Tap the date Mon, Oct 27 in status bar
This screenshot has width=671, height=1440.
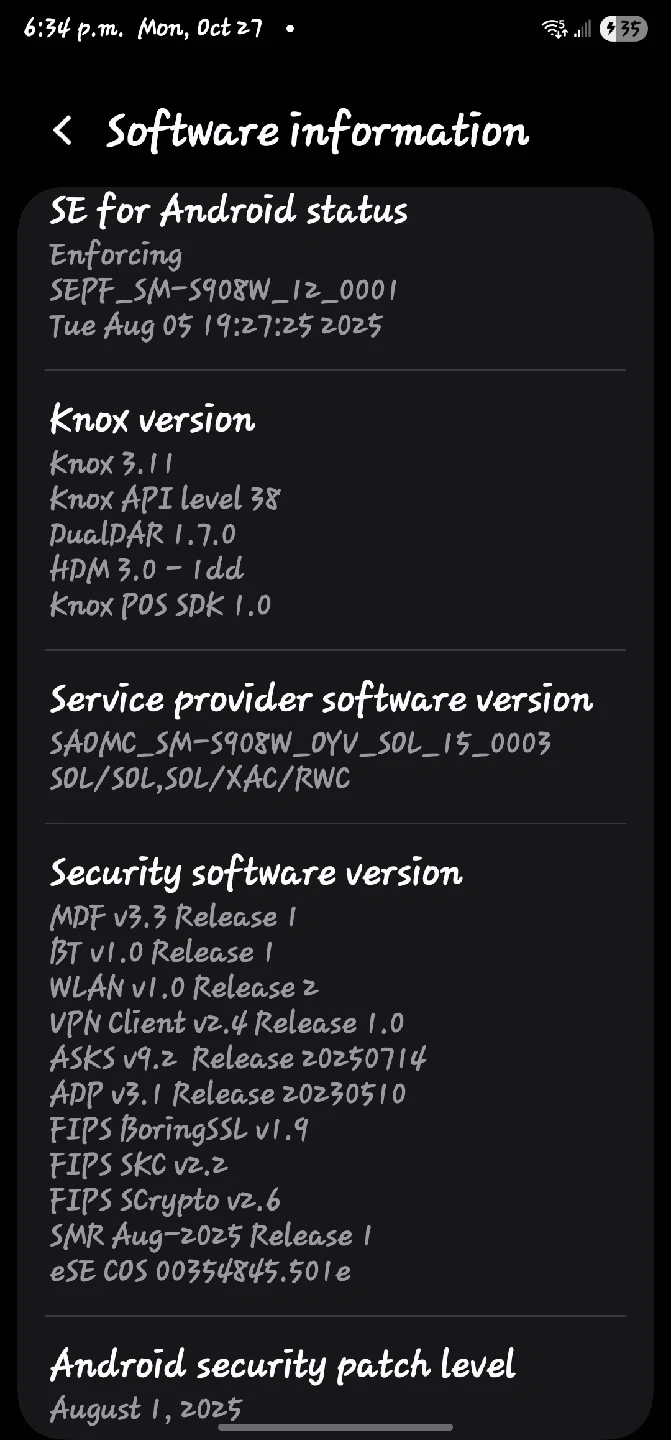pos(200,29)
